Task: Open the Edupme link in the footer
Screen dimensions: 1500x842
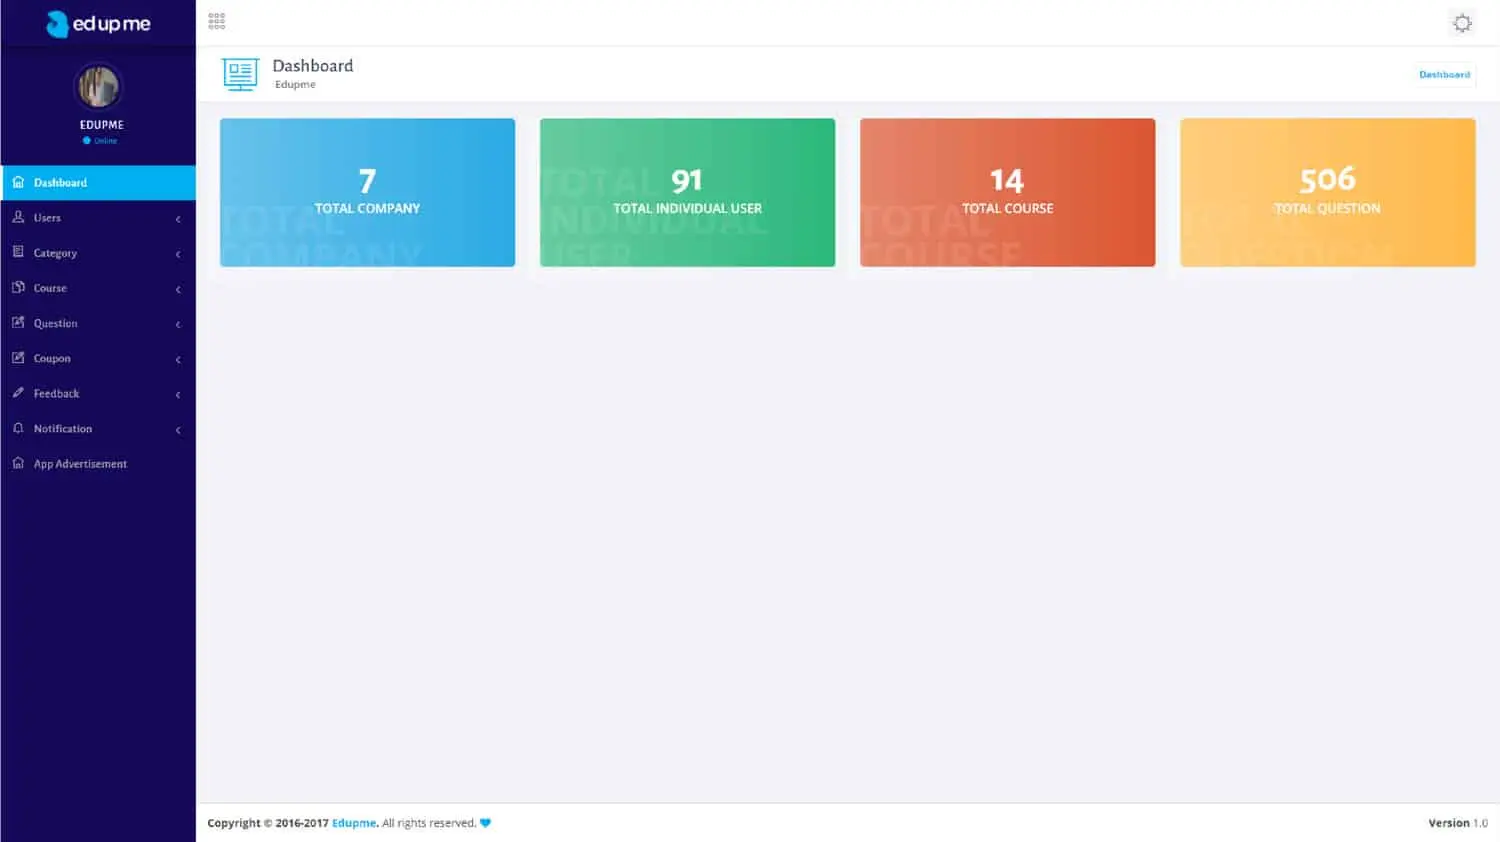Action: [x=354, y=823]
